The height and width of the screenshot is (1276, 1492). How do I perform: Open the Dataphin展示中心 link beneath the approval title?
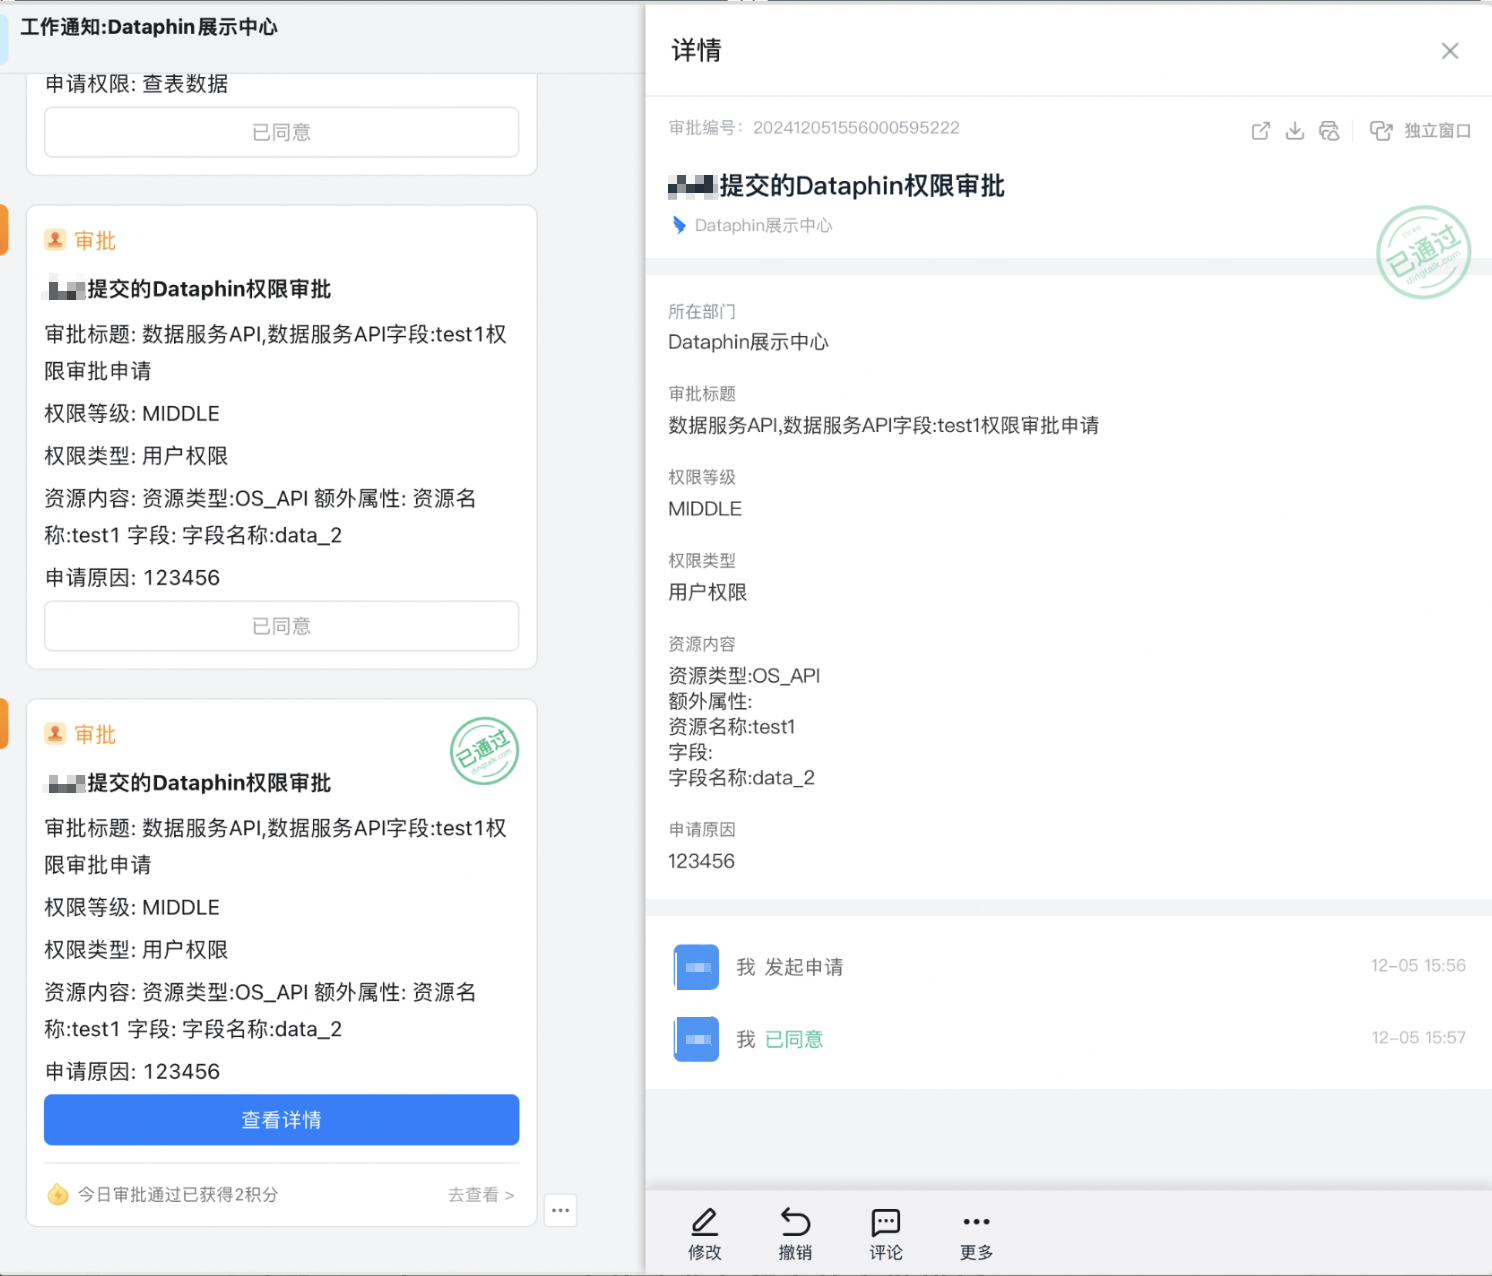[x=764, y=225]
